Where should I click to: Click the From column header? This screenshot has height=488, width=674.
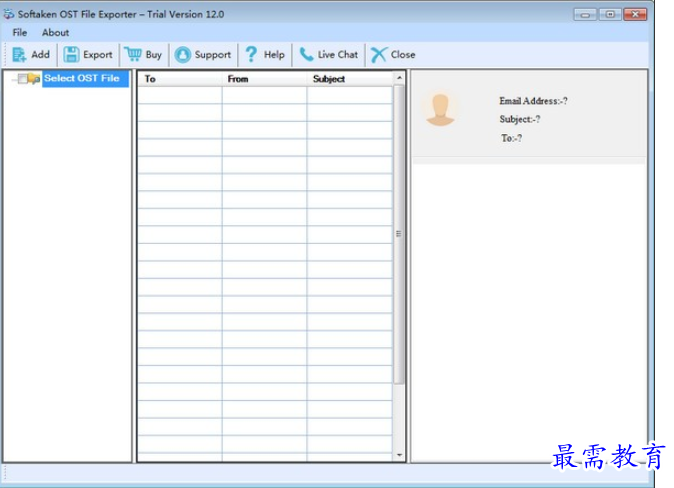tap(264, 79)
